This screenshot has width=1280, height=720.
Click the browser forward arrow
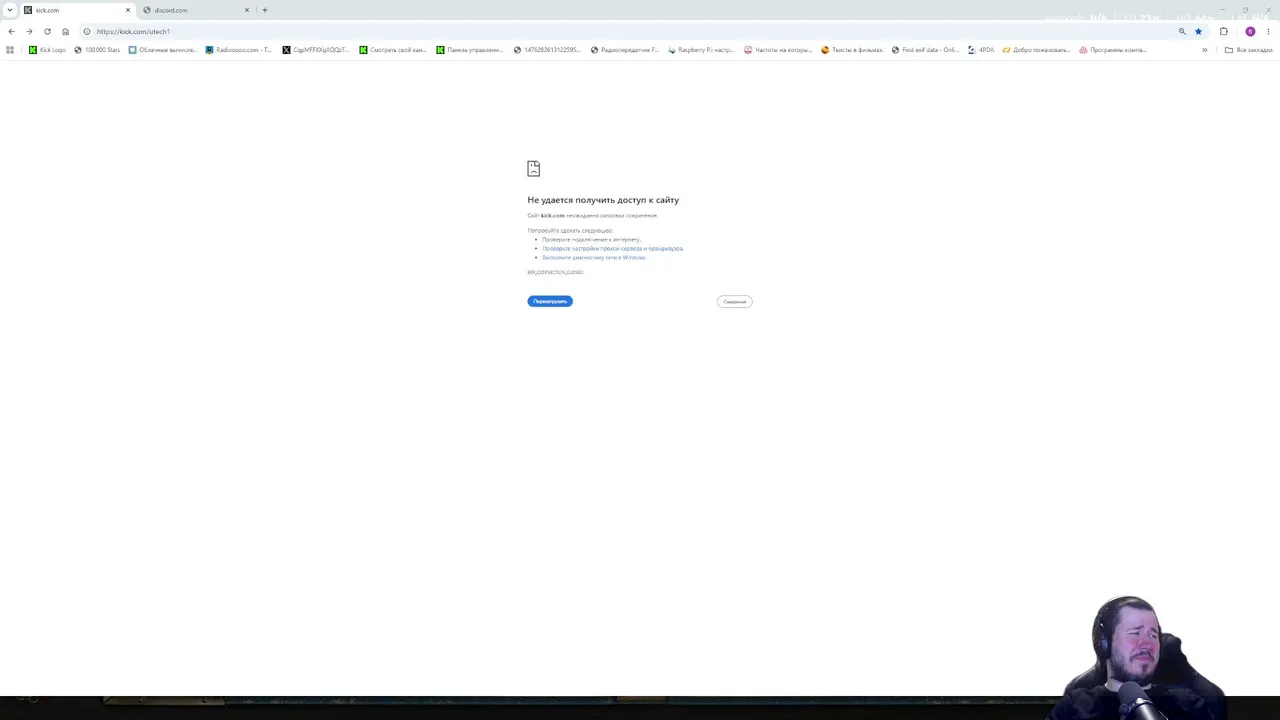coord(29,31)
